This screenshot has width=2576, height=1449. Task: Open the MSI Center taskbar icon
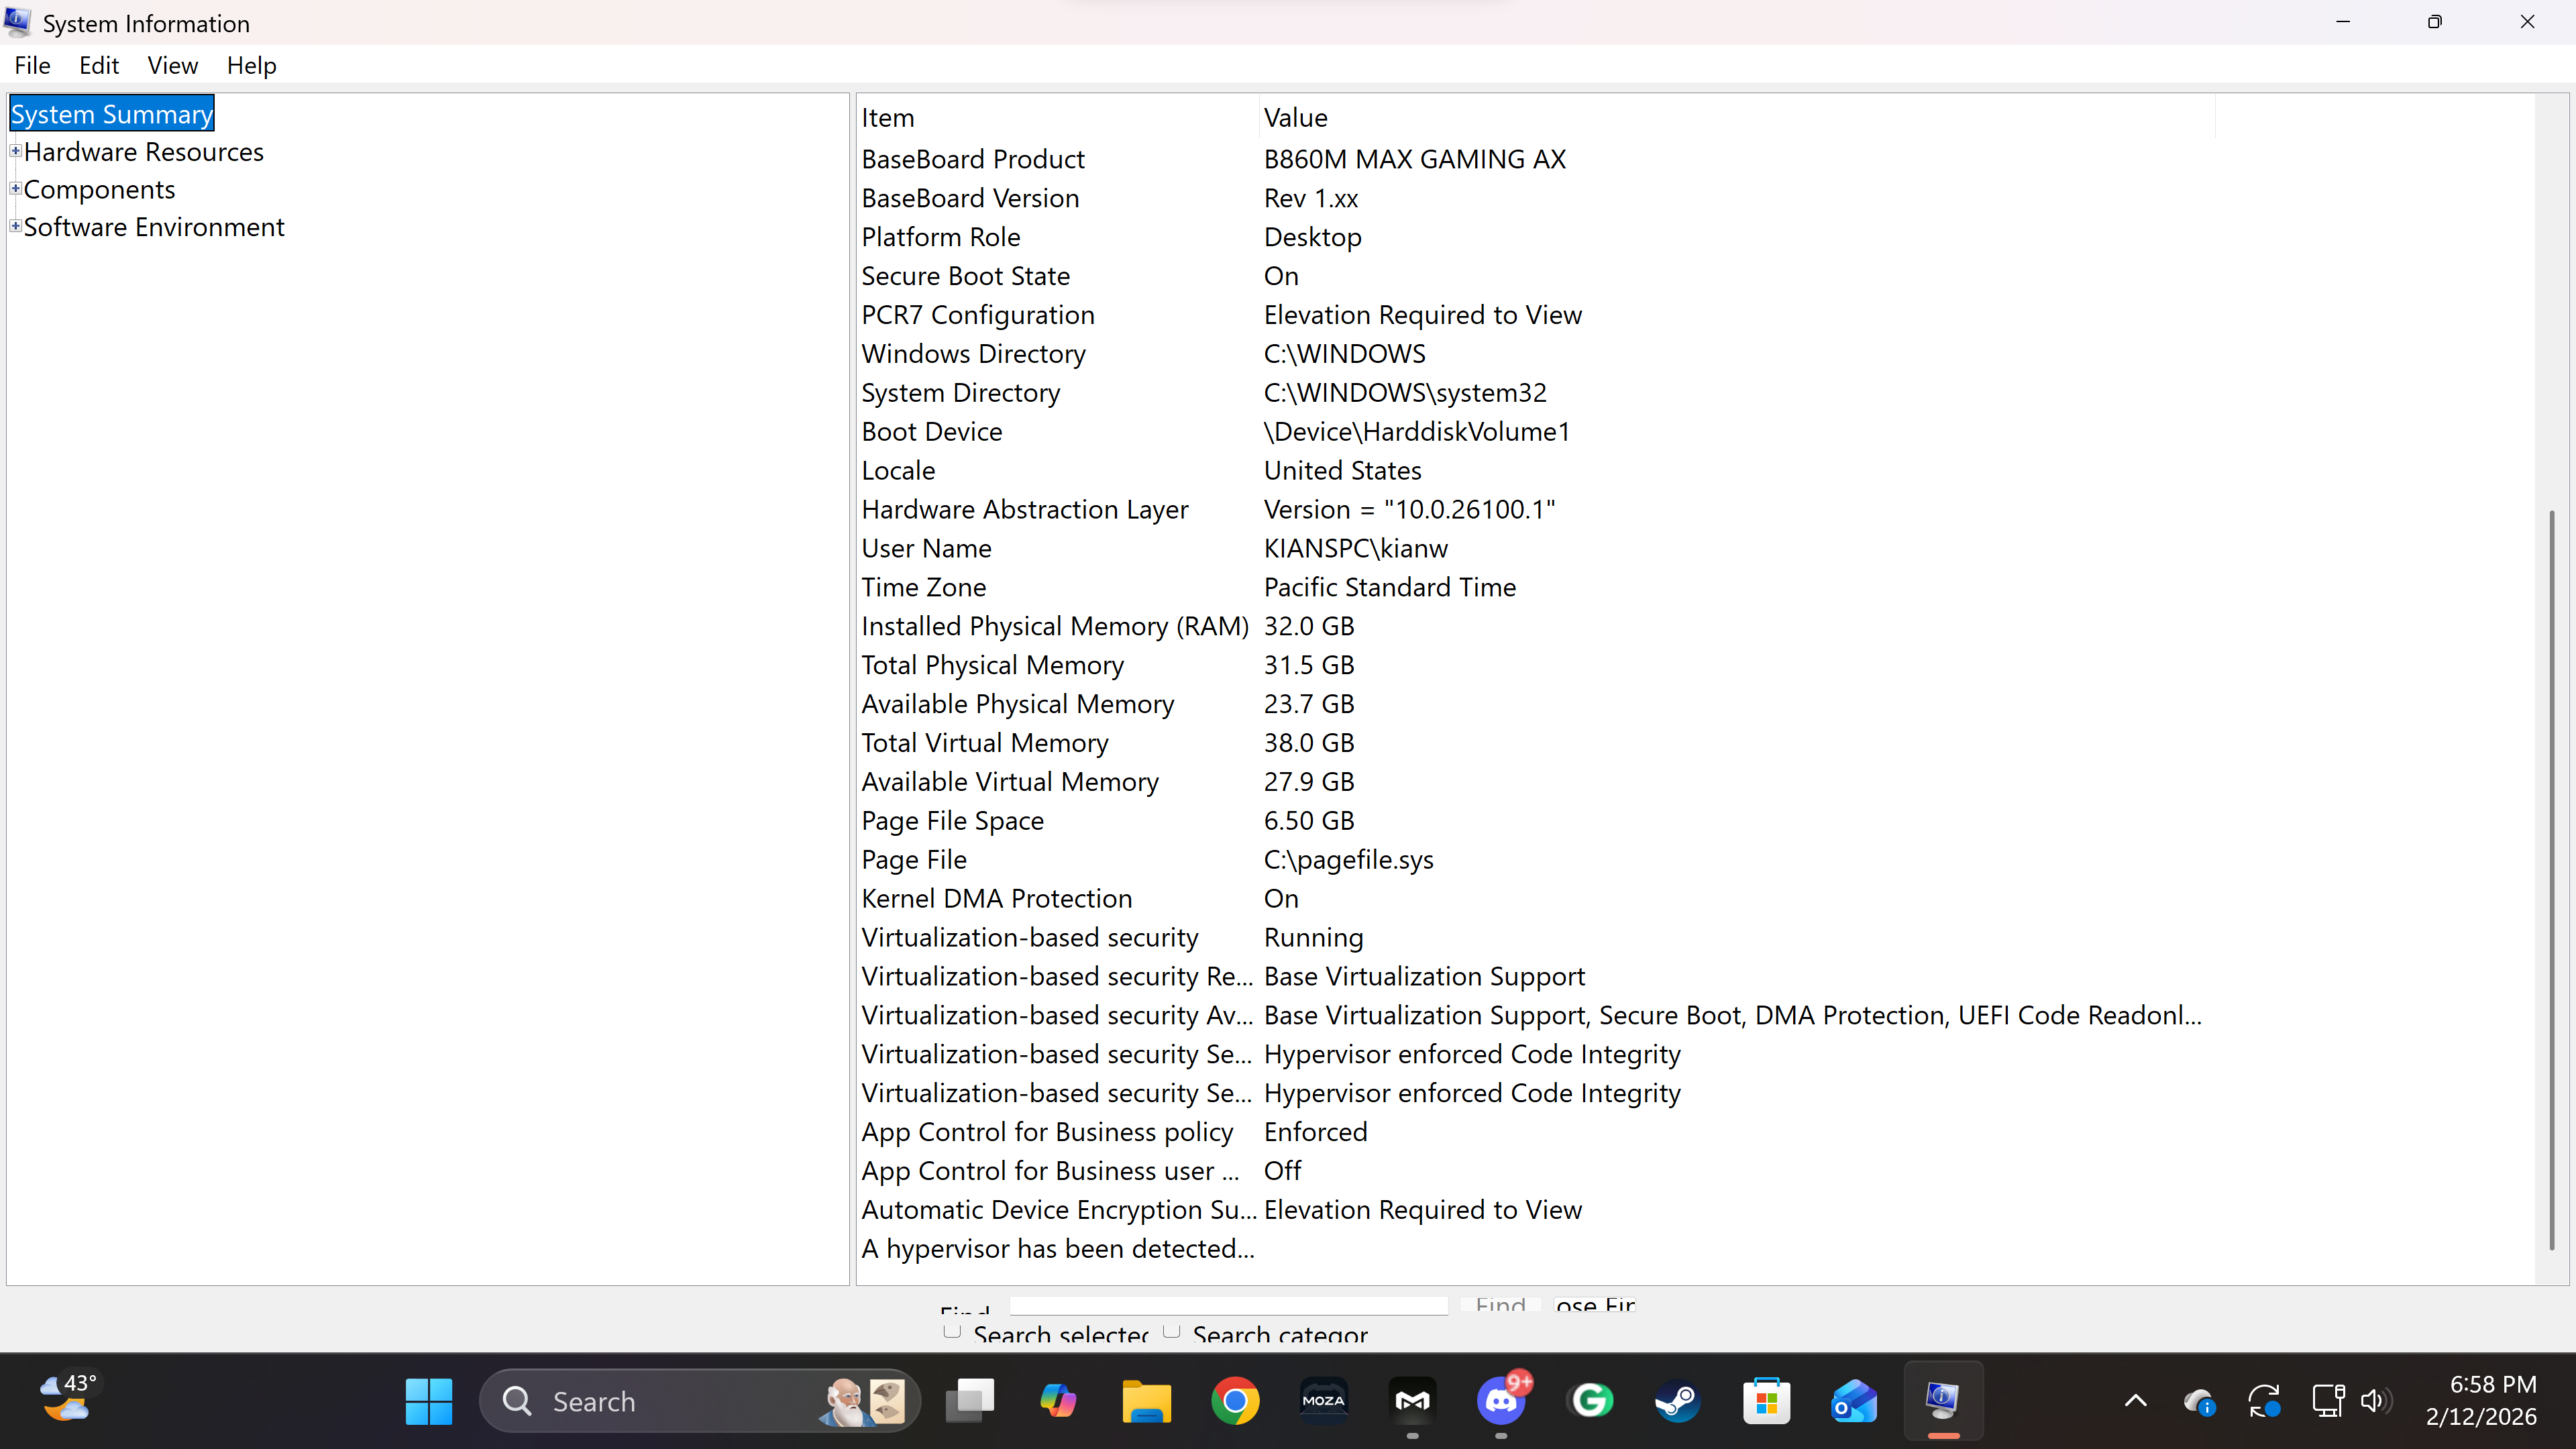coord(1412,1401)
